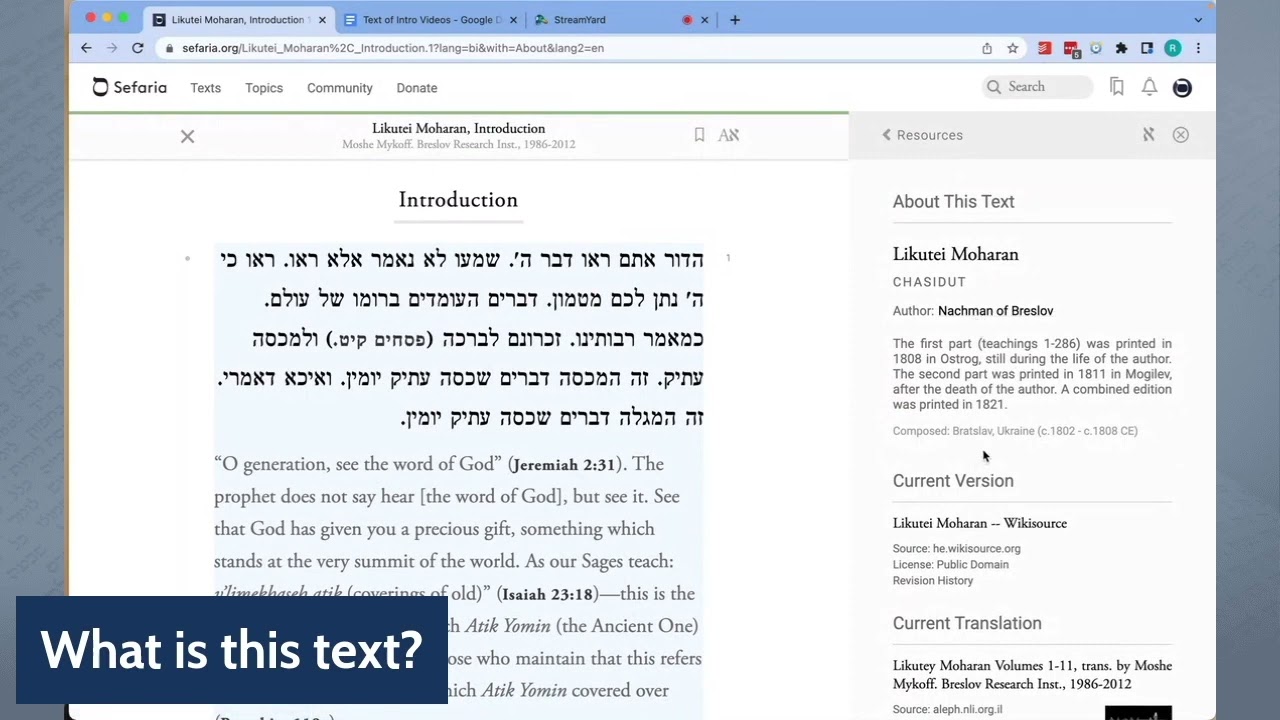
Task: Close the Text of Intro Videos tab
Action: coord(512,20)
